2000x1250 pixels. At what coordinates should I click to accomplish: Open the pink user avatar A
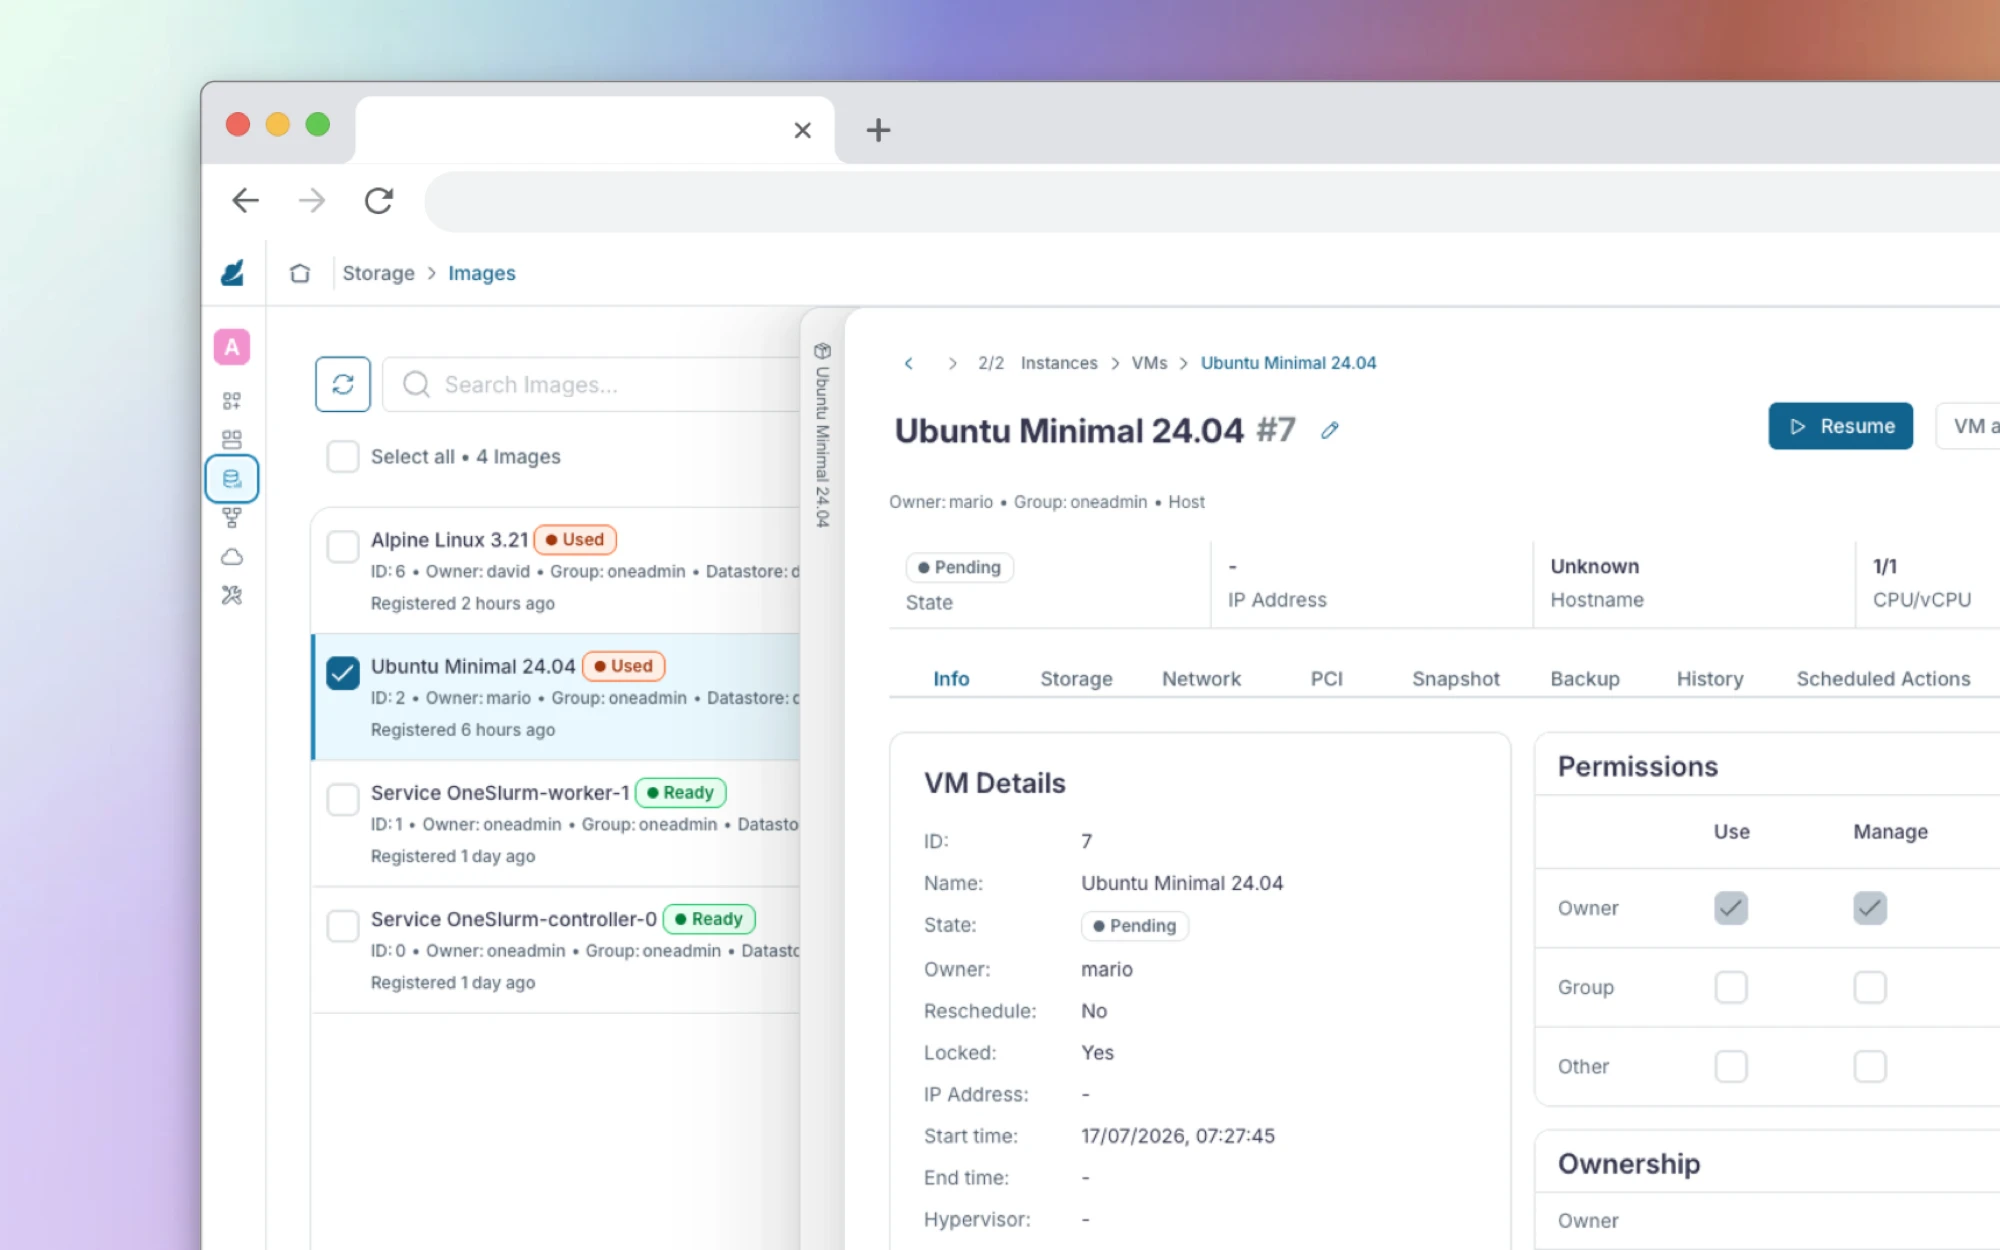click(232, 347)
